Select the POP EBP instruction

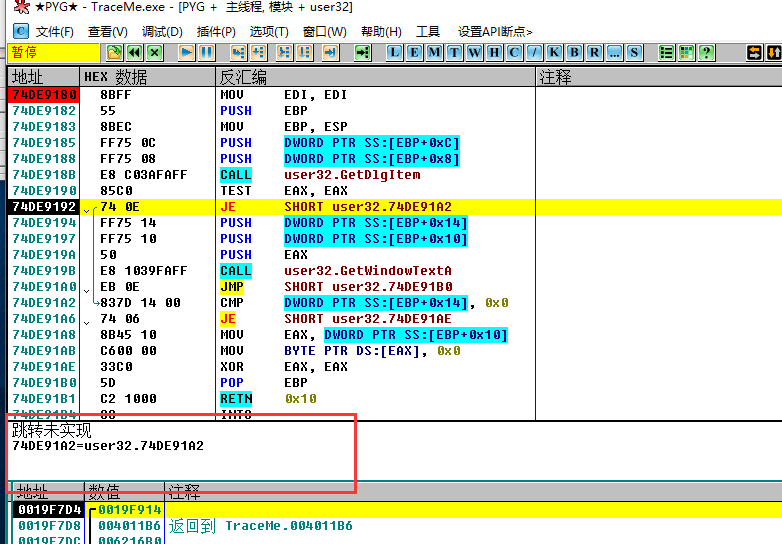(x=264, y=382)
